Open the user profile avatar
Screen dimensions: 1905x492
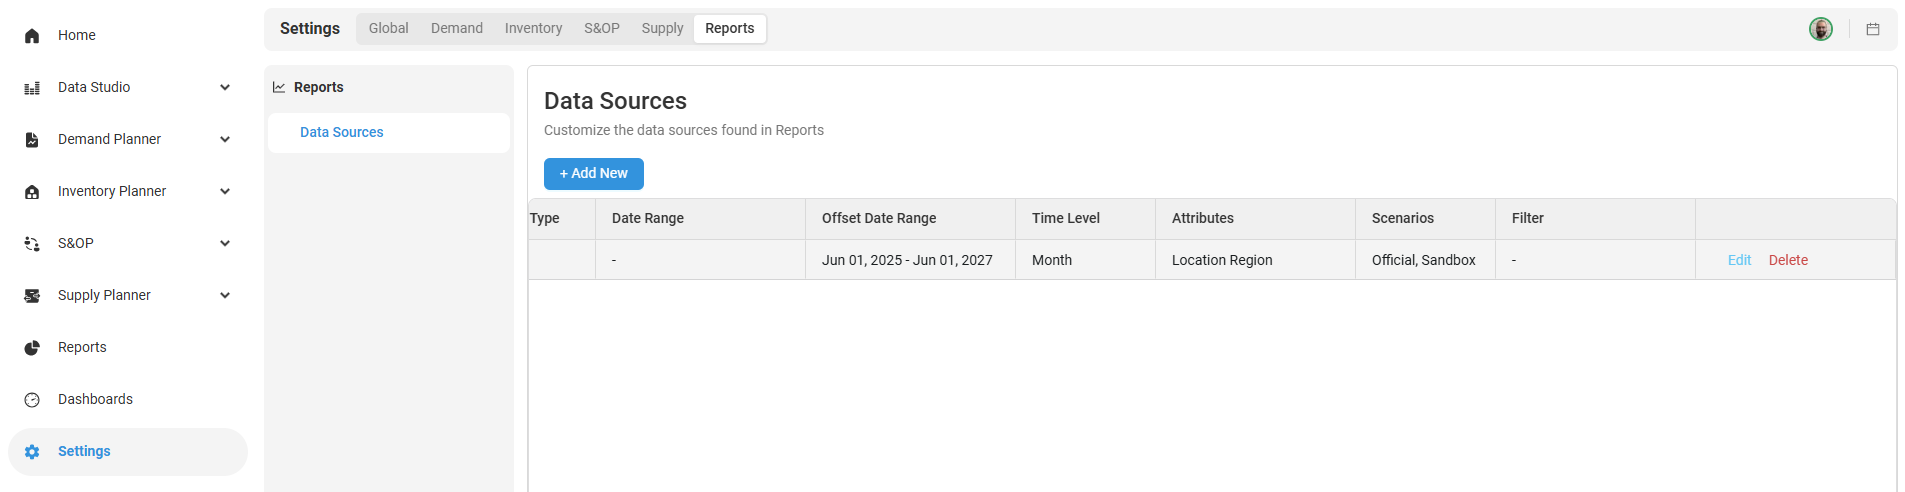[x=1821, y=30]
